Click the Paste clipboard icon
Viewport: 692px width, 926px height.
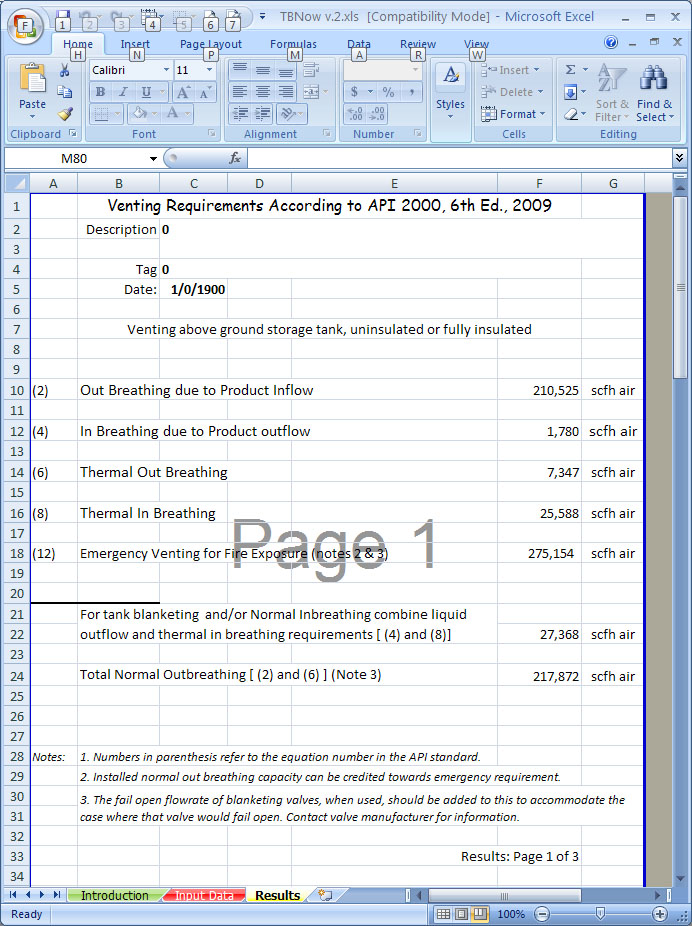pyautogui.click(x=32, y=78)
